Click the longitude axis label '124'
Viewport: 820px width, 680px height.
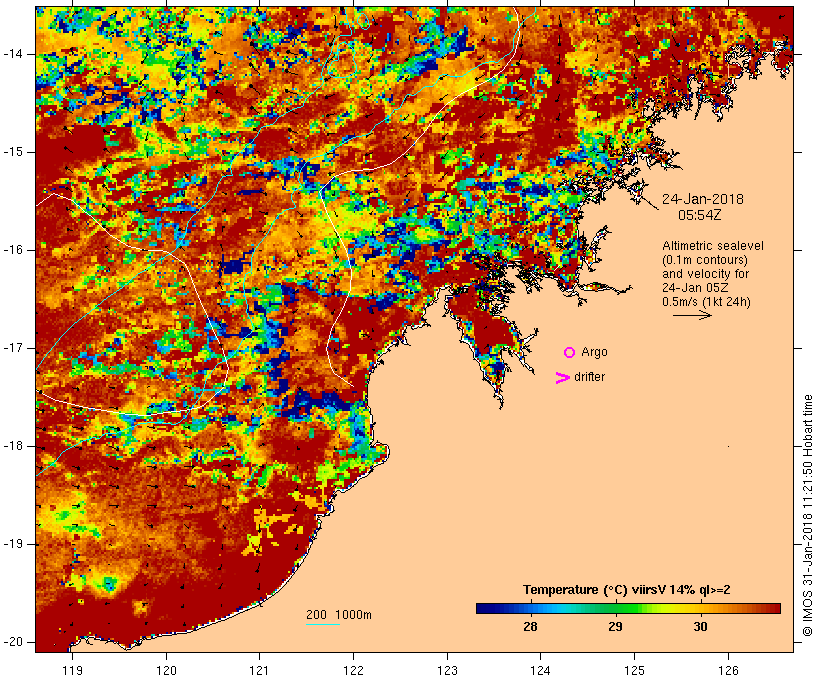coord(540,671)
